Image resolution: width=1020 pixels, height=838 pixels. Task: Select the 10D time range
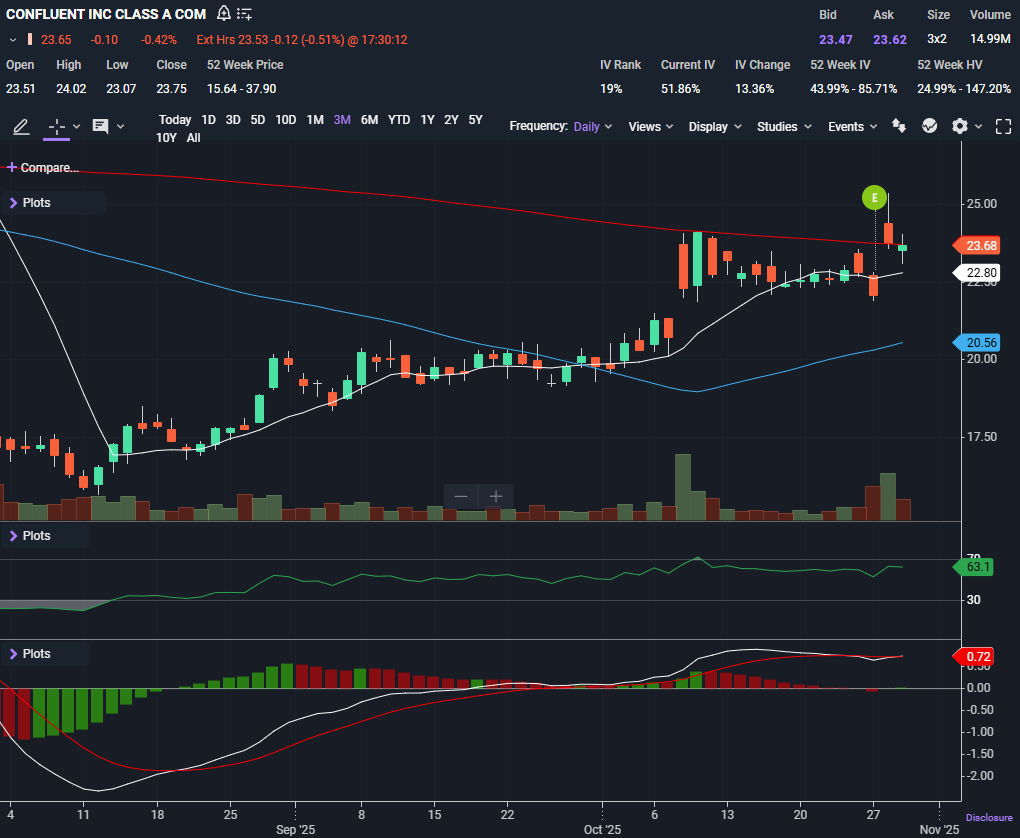coord(286,120)
